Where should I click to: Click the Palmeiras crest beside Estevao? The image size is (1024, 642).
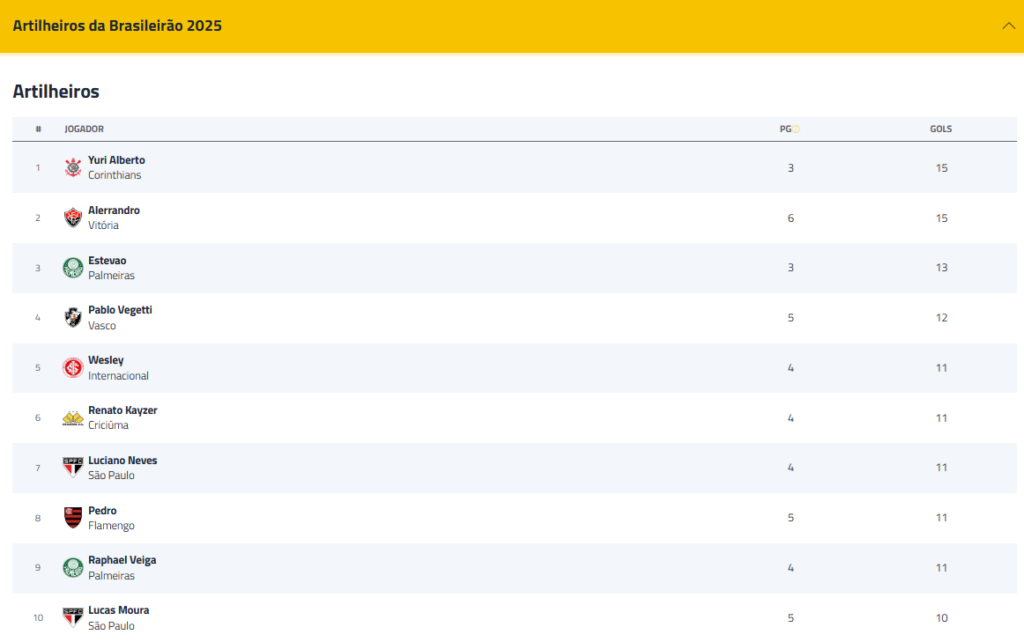72,268
